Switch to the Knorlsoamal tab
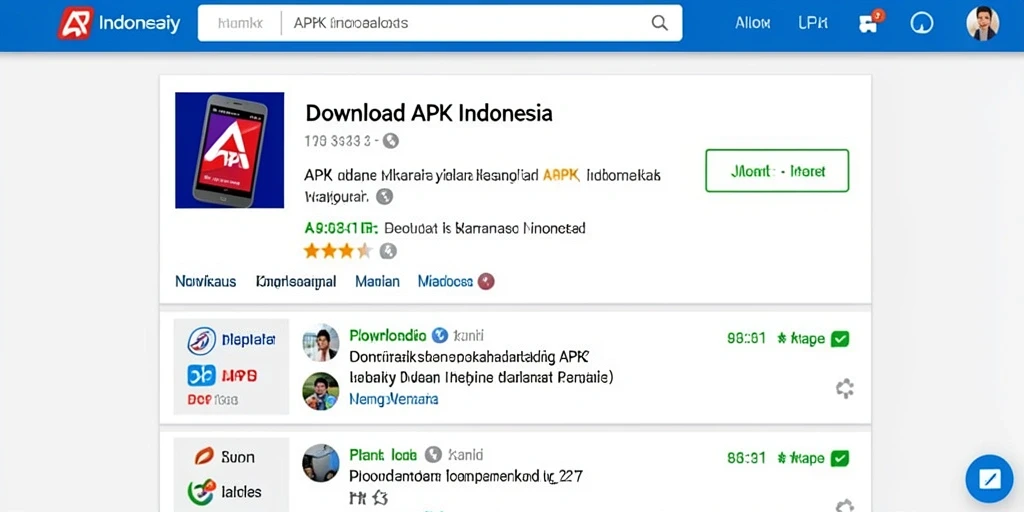The width and height of the screenshot is (1024, 512). point(296,281)
